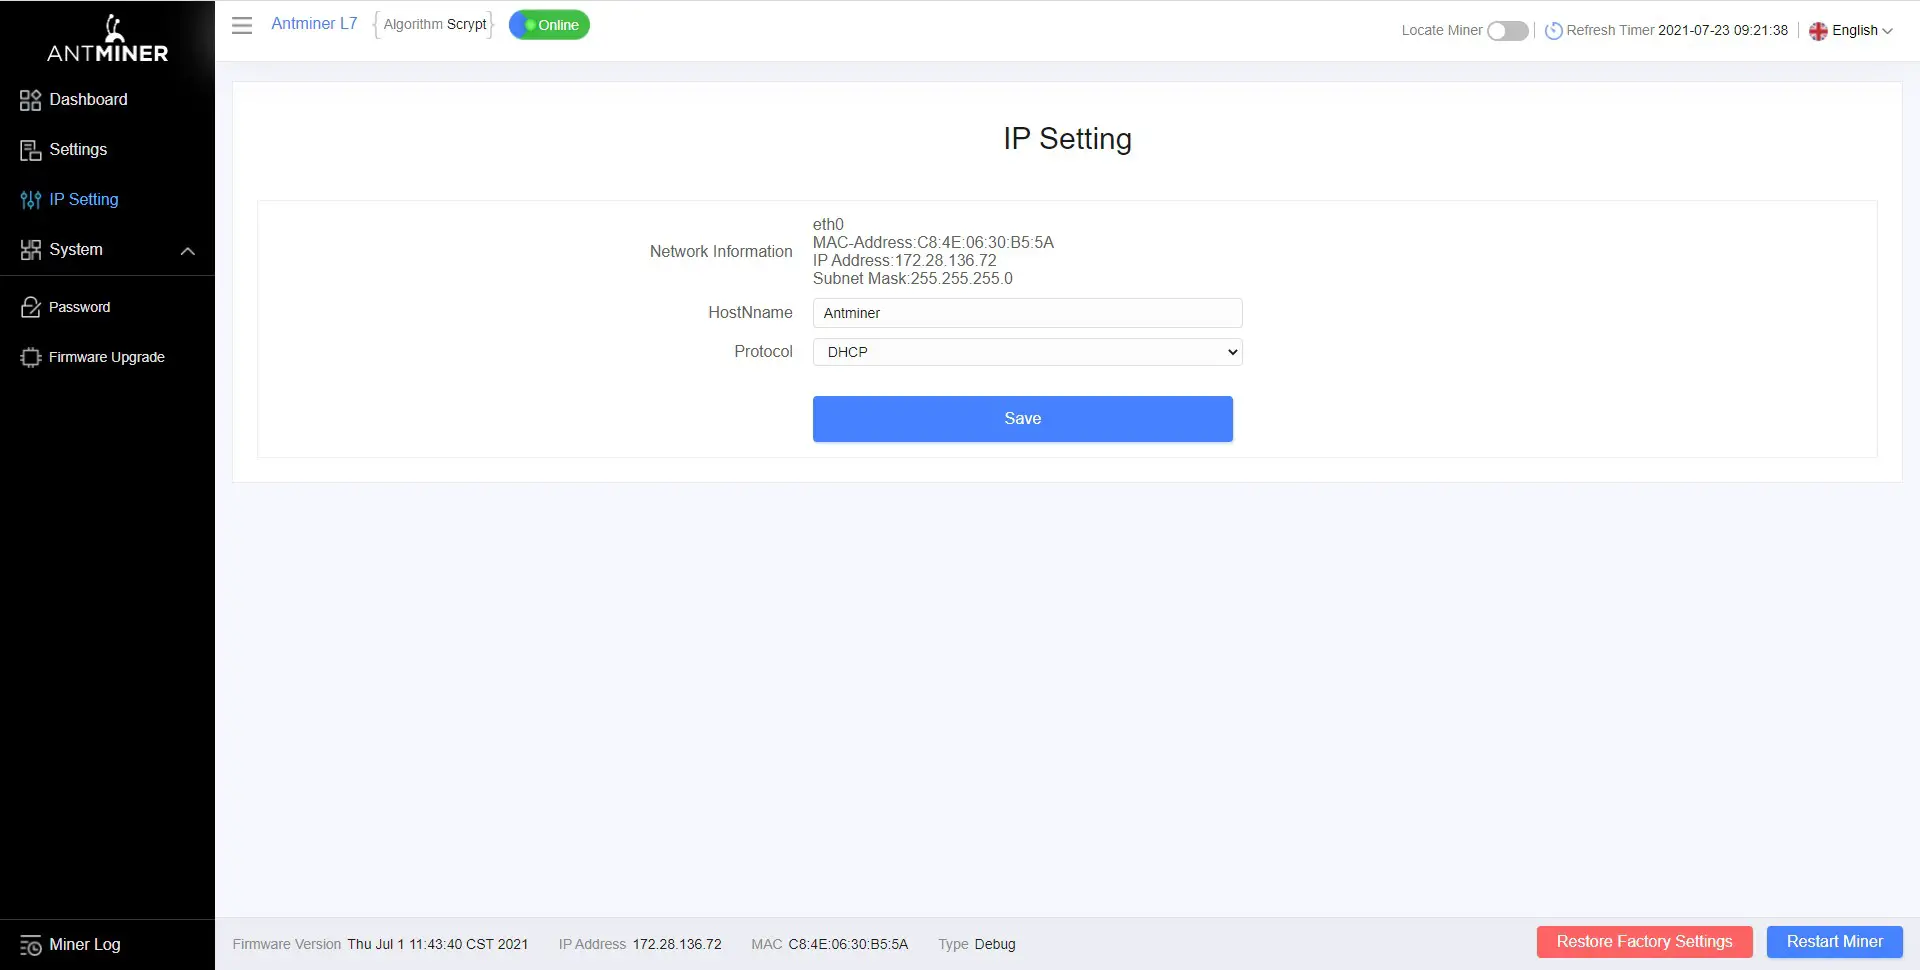
Task: Click the Refresh Timer clock icon
Action: pos(1553,30)
